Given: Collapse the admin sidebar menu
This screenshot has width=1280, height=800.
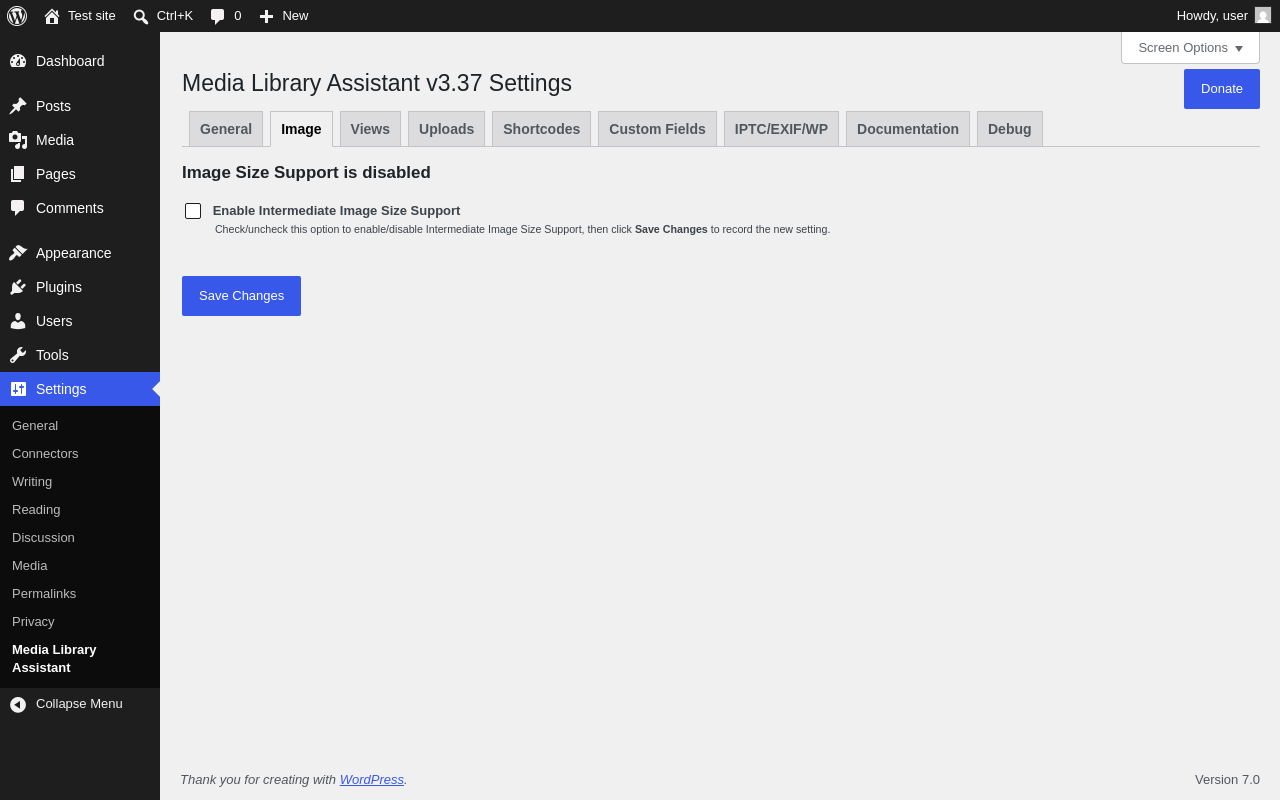Looking at the screenshot, I should click(x=67, y=704).
